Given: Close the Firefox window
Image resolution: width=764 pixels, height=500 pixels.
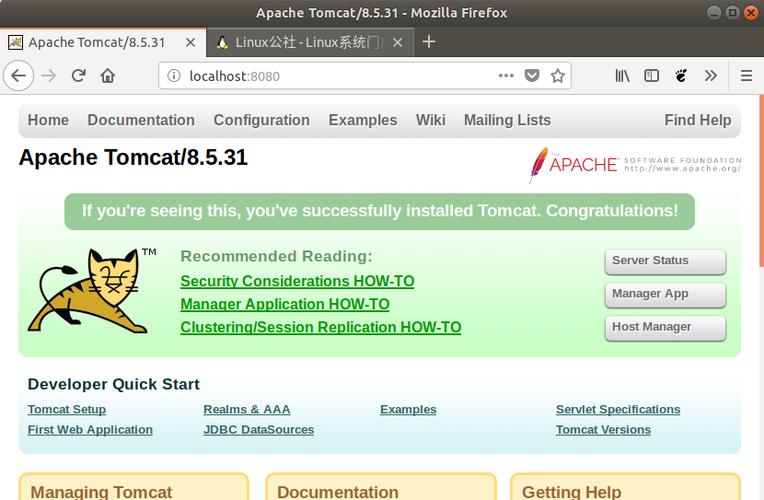Looking at the screenshot, I should pyautogui.click(x=751, y=13).
